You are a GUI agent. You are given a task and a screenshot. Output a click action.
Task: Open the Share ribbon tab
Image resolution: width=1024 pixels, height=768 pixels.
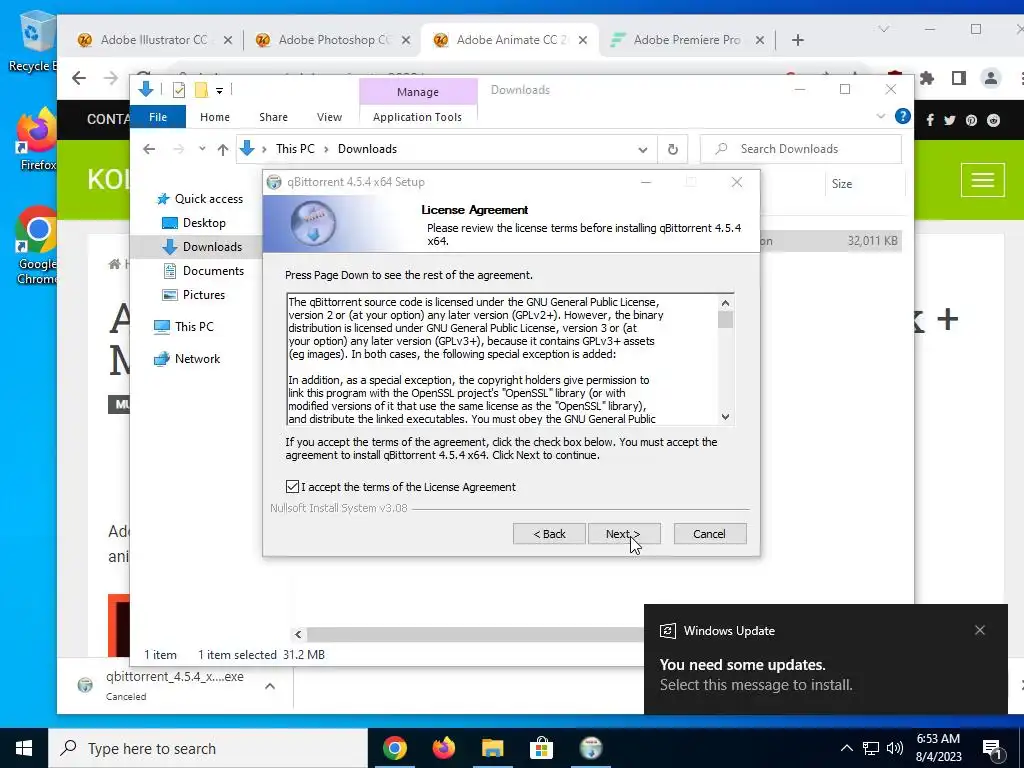[273, 117]
